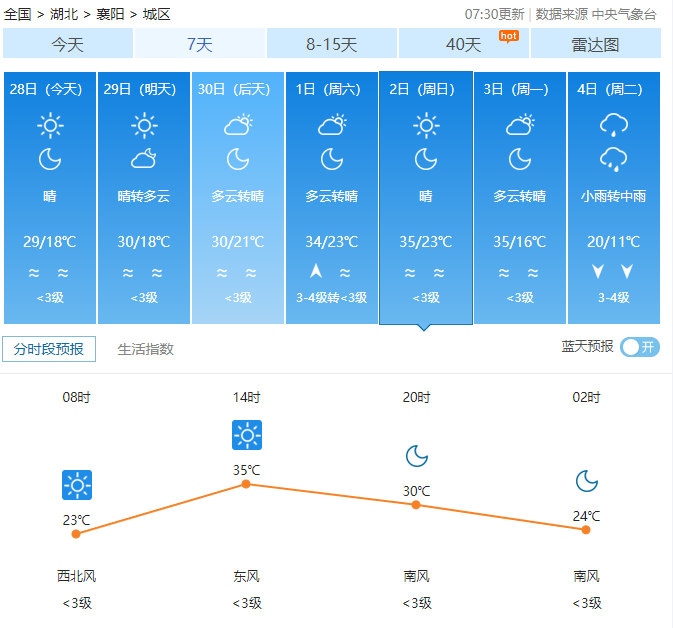Image resolution: width=673 pixels, height=628 pixels.
Task: Click the moon icon for 3日 (周一)
Action: 520,159
